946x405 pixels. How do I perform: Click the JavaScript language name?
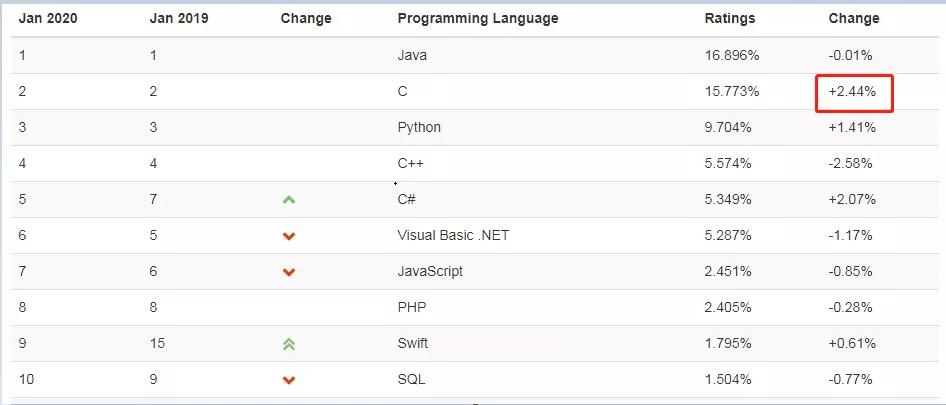[430, 271]
